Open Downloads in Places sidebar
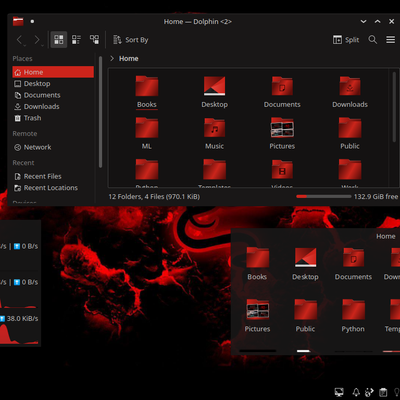Screen dimensions: 400x400 click(53, 107)
